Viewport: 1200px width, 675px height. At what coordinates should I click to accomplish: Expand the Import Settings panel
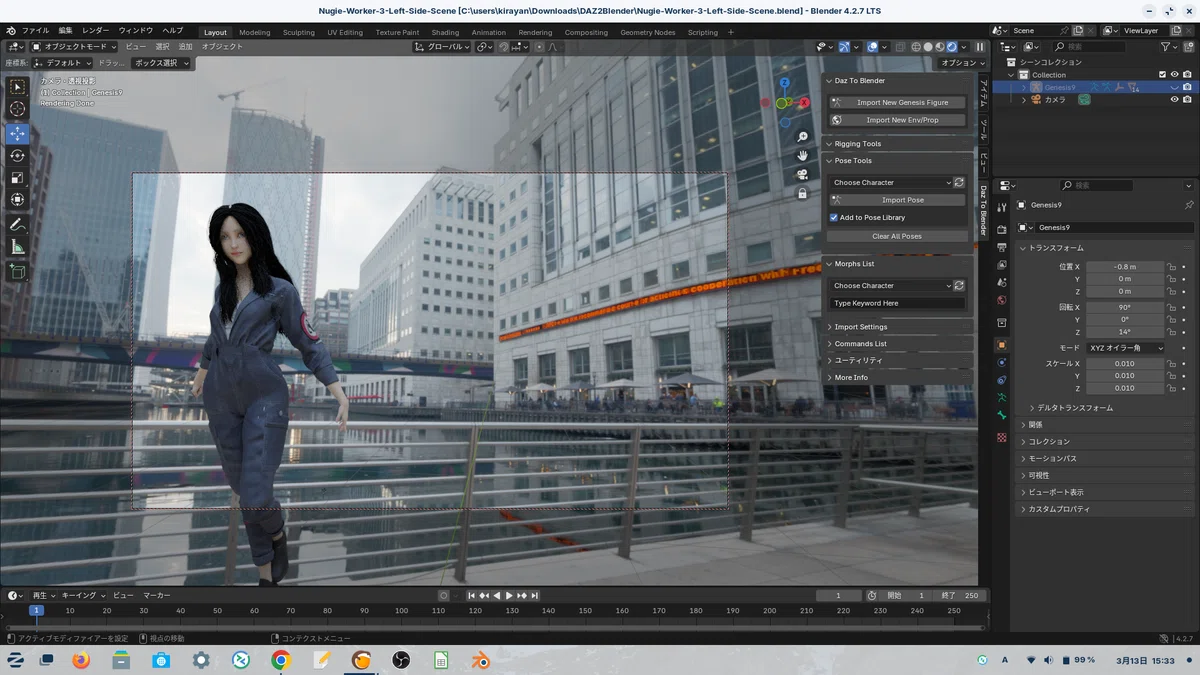(829, 327)
